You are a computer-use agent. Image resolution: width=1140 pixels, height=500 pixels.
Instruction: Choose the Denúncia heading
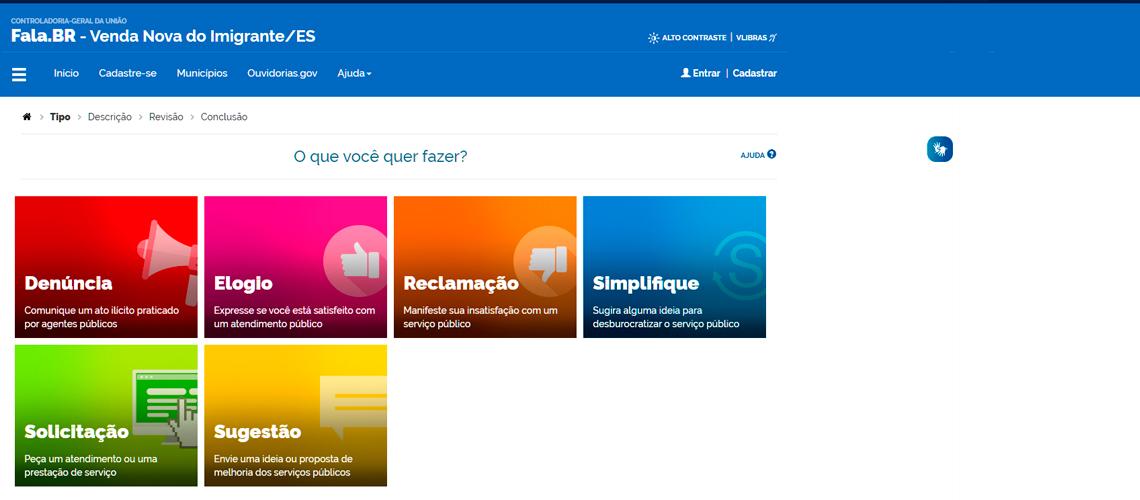click(x=68, y=283)
